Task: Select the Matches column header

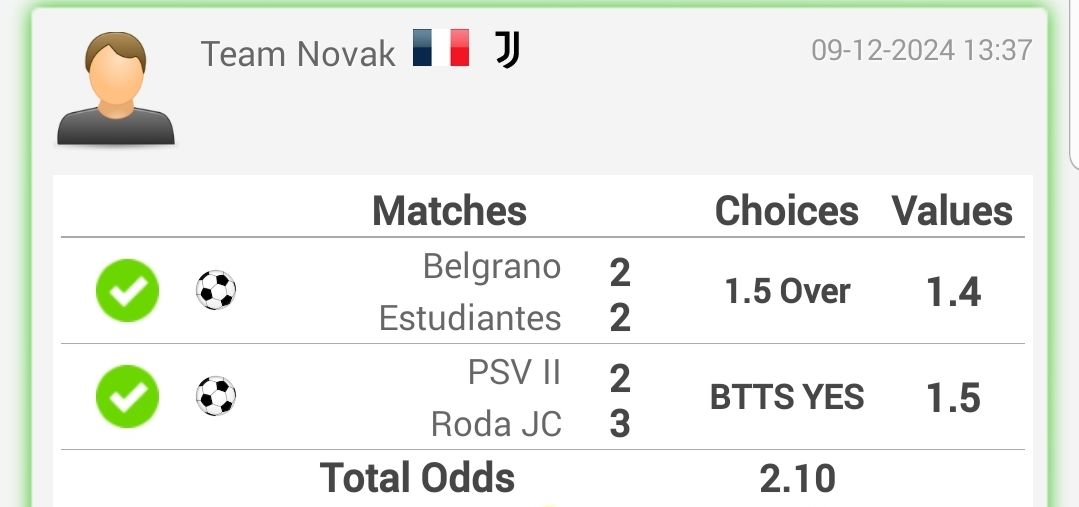Action: click(449, 211)
